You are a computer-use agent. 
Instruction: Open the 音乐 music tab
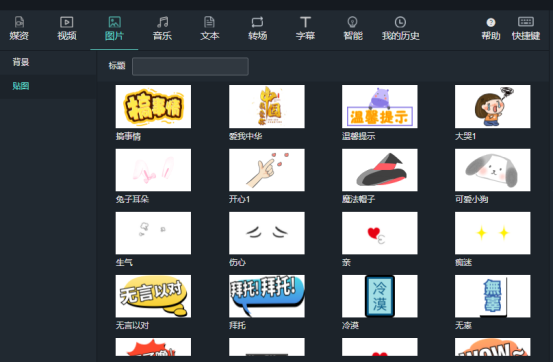162,28
